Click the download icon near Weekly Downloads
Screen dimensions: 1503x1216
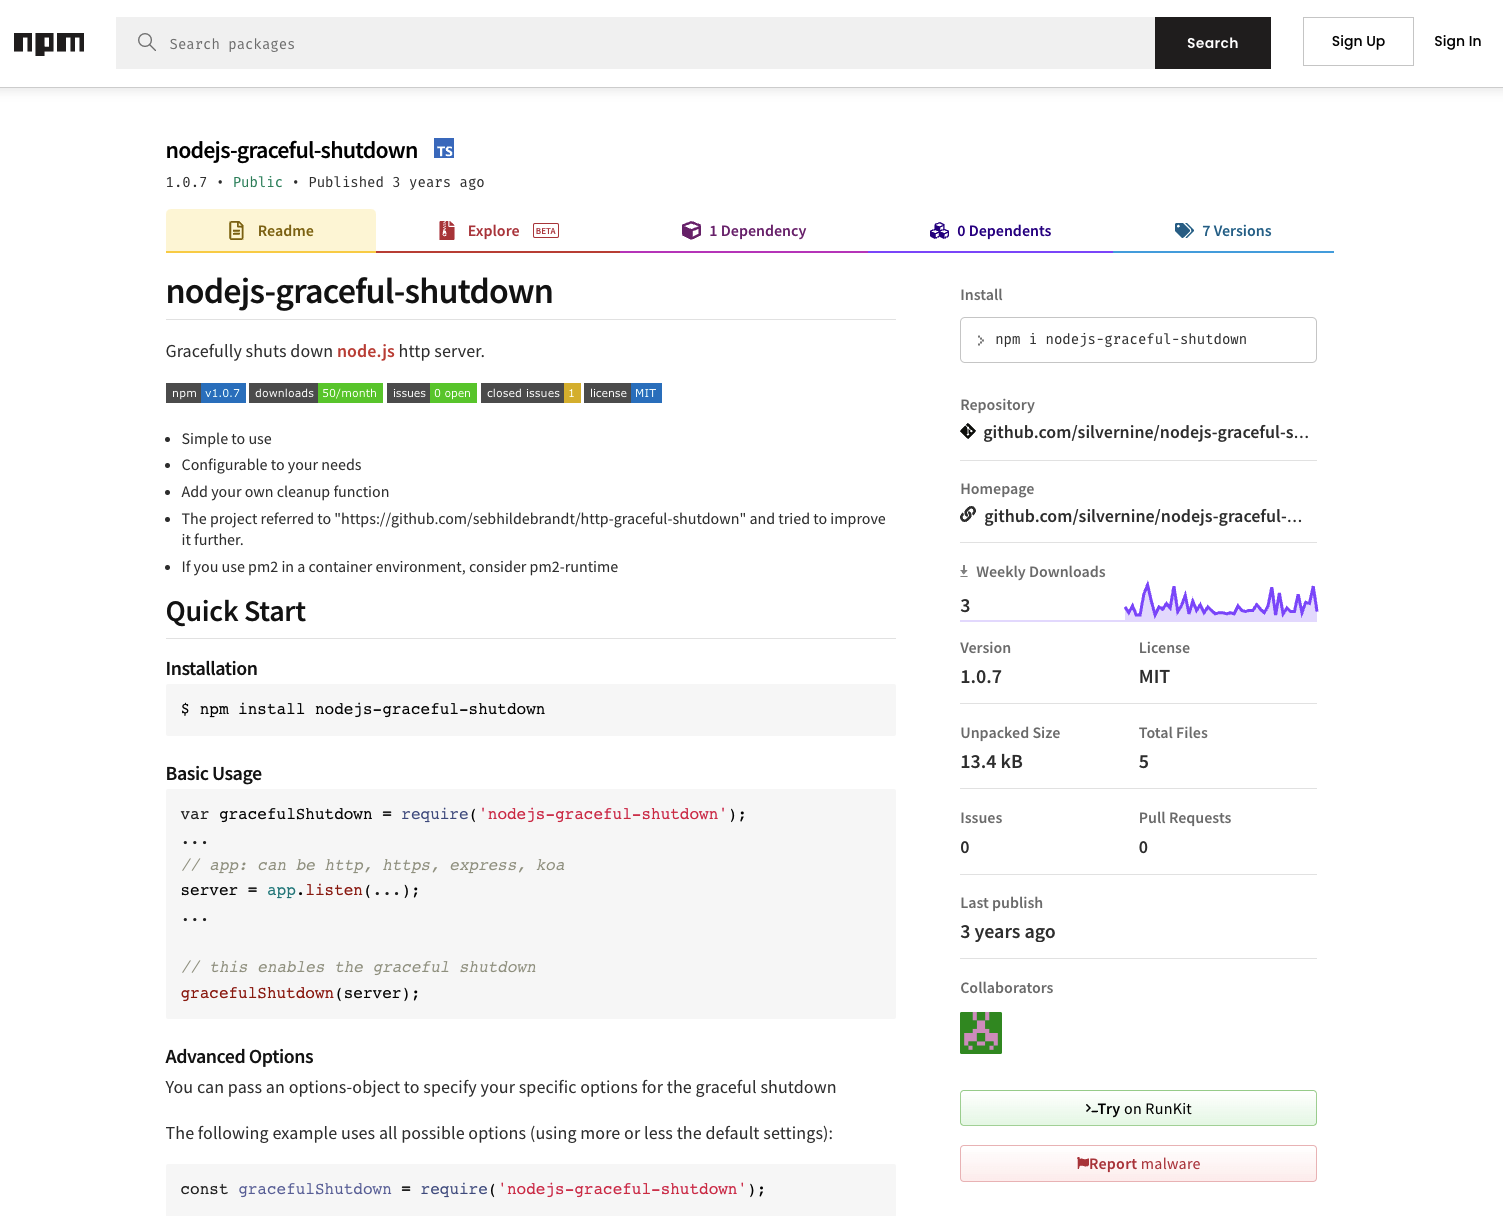963,570
